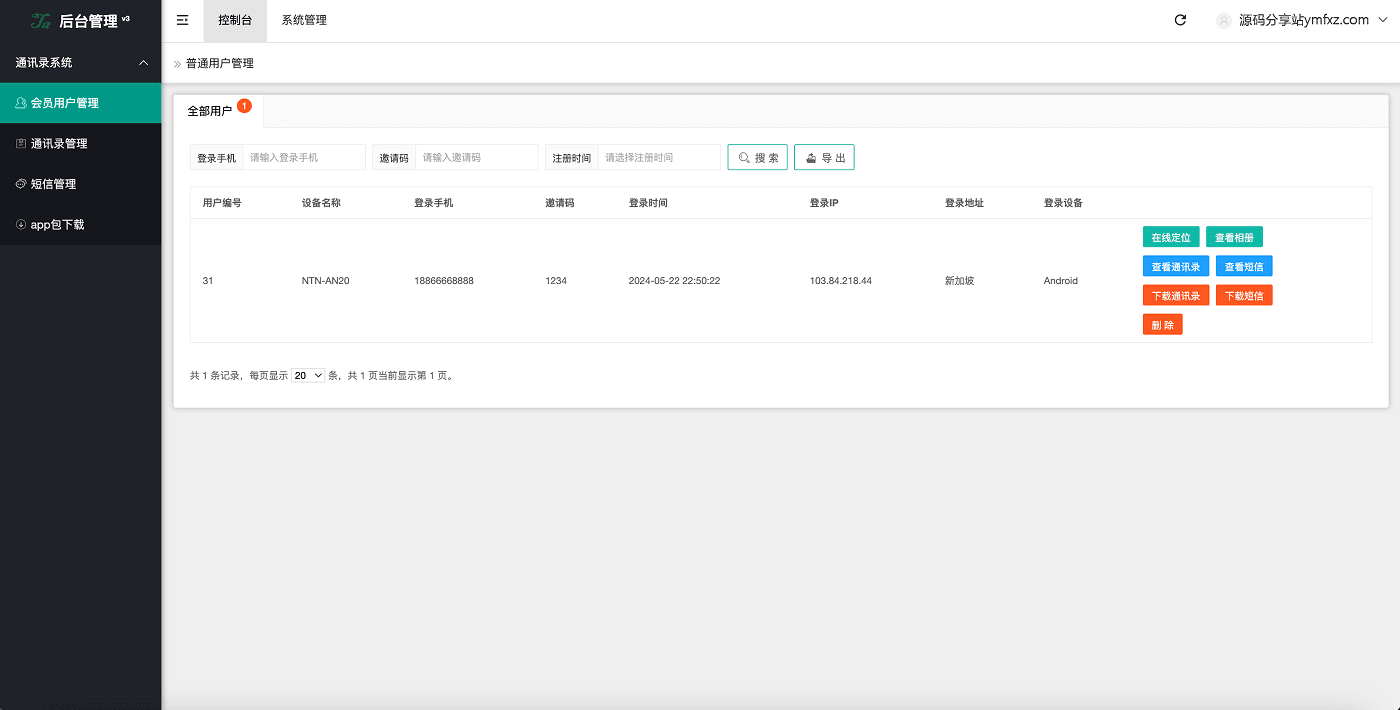Click the 设备名称 column header
Screen dimensions: 1400x710
[x=321, y=203]
